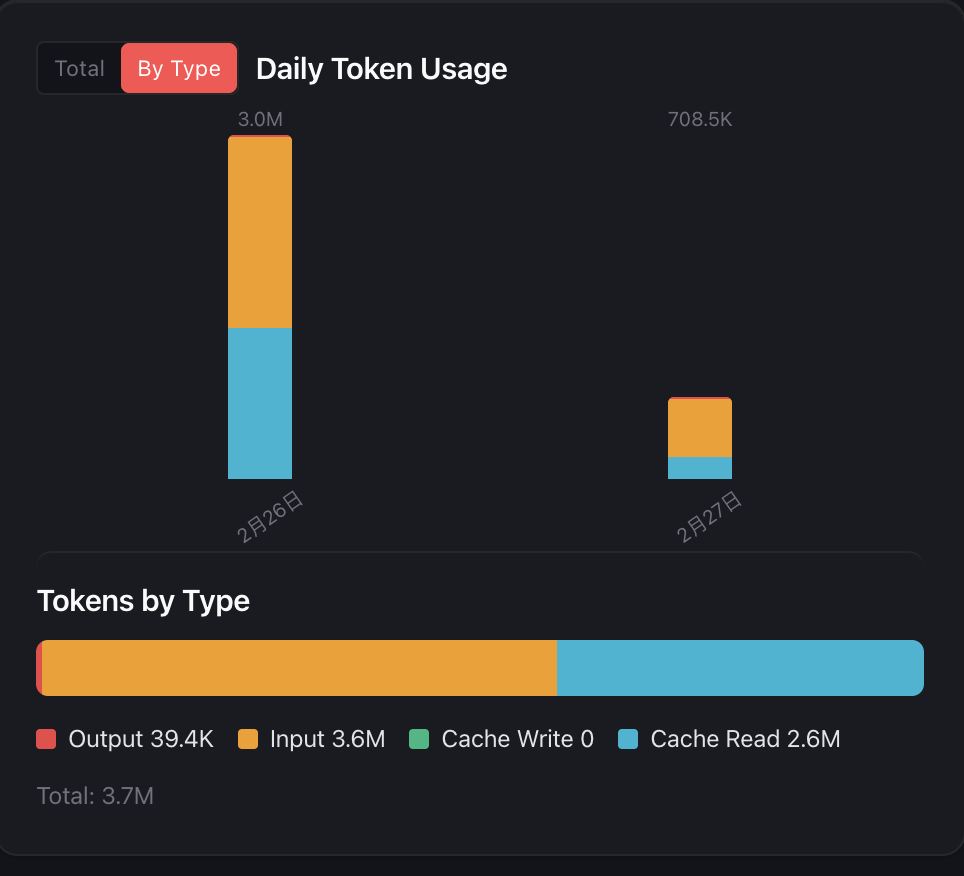Image resolution: width=964 pixels, height=876 pixels.
Task: Select the By Type view toggle
Action: [x=179, y=69]
